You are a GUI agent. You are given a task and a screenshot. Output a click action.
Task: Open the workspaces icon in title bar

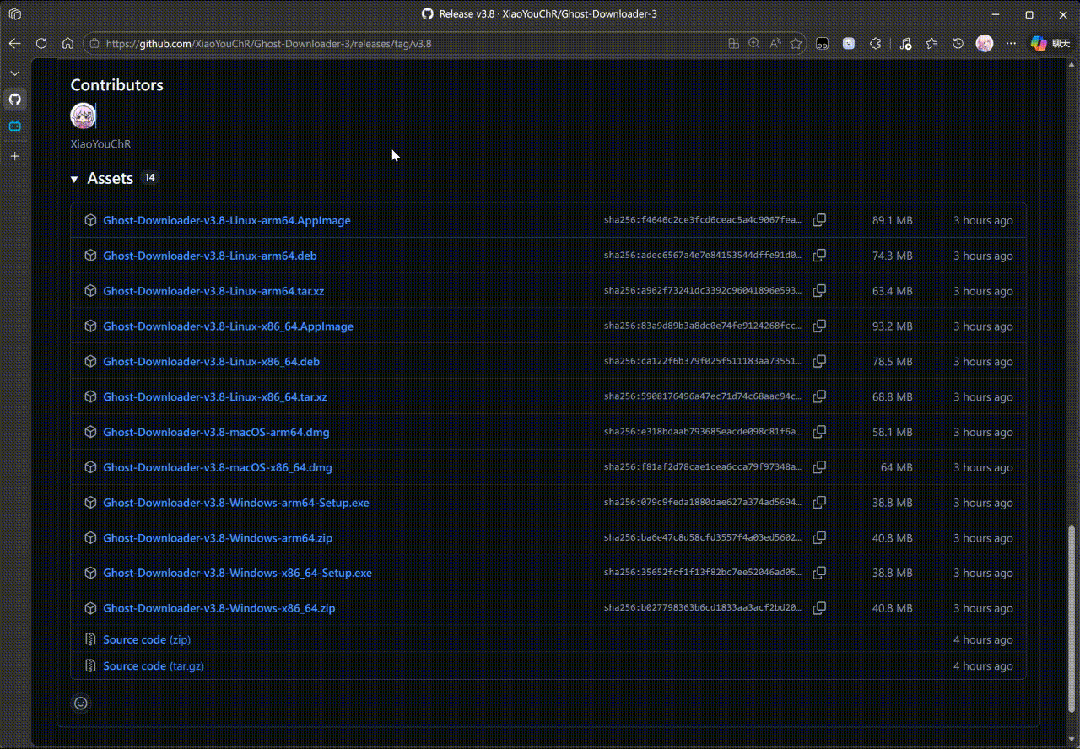(14, 14)
